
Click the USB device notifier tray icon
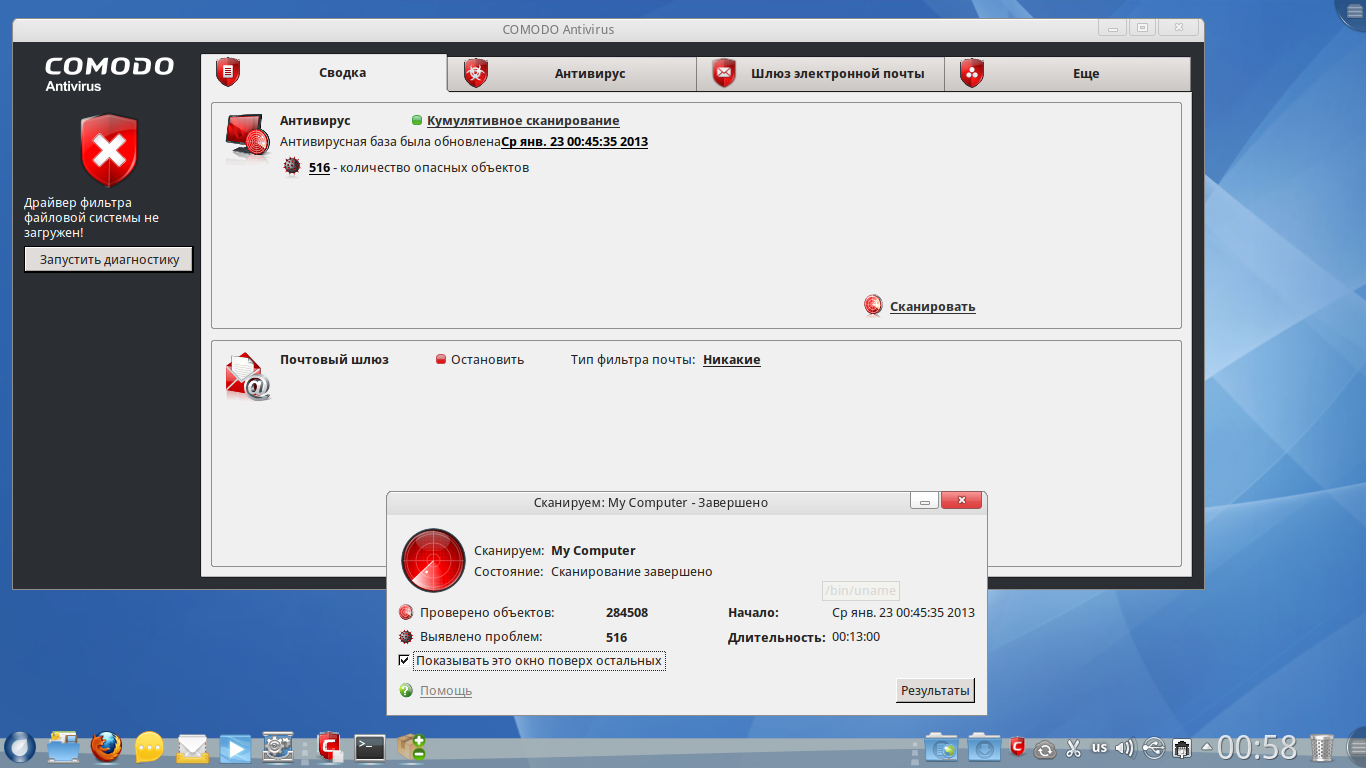[x=1153, y=747]
